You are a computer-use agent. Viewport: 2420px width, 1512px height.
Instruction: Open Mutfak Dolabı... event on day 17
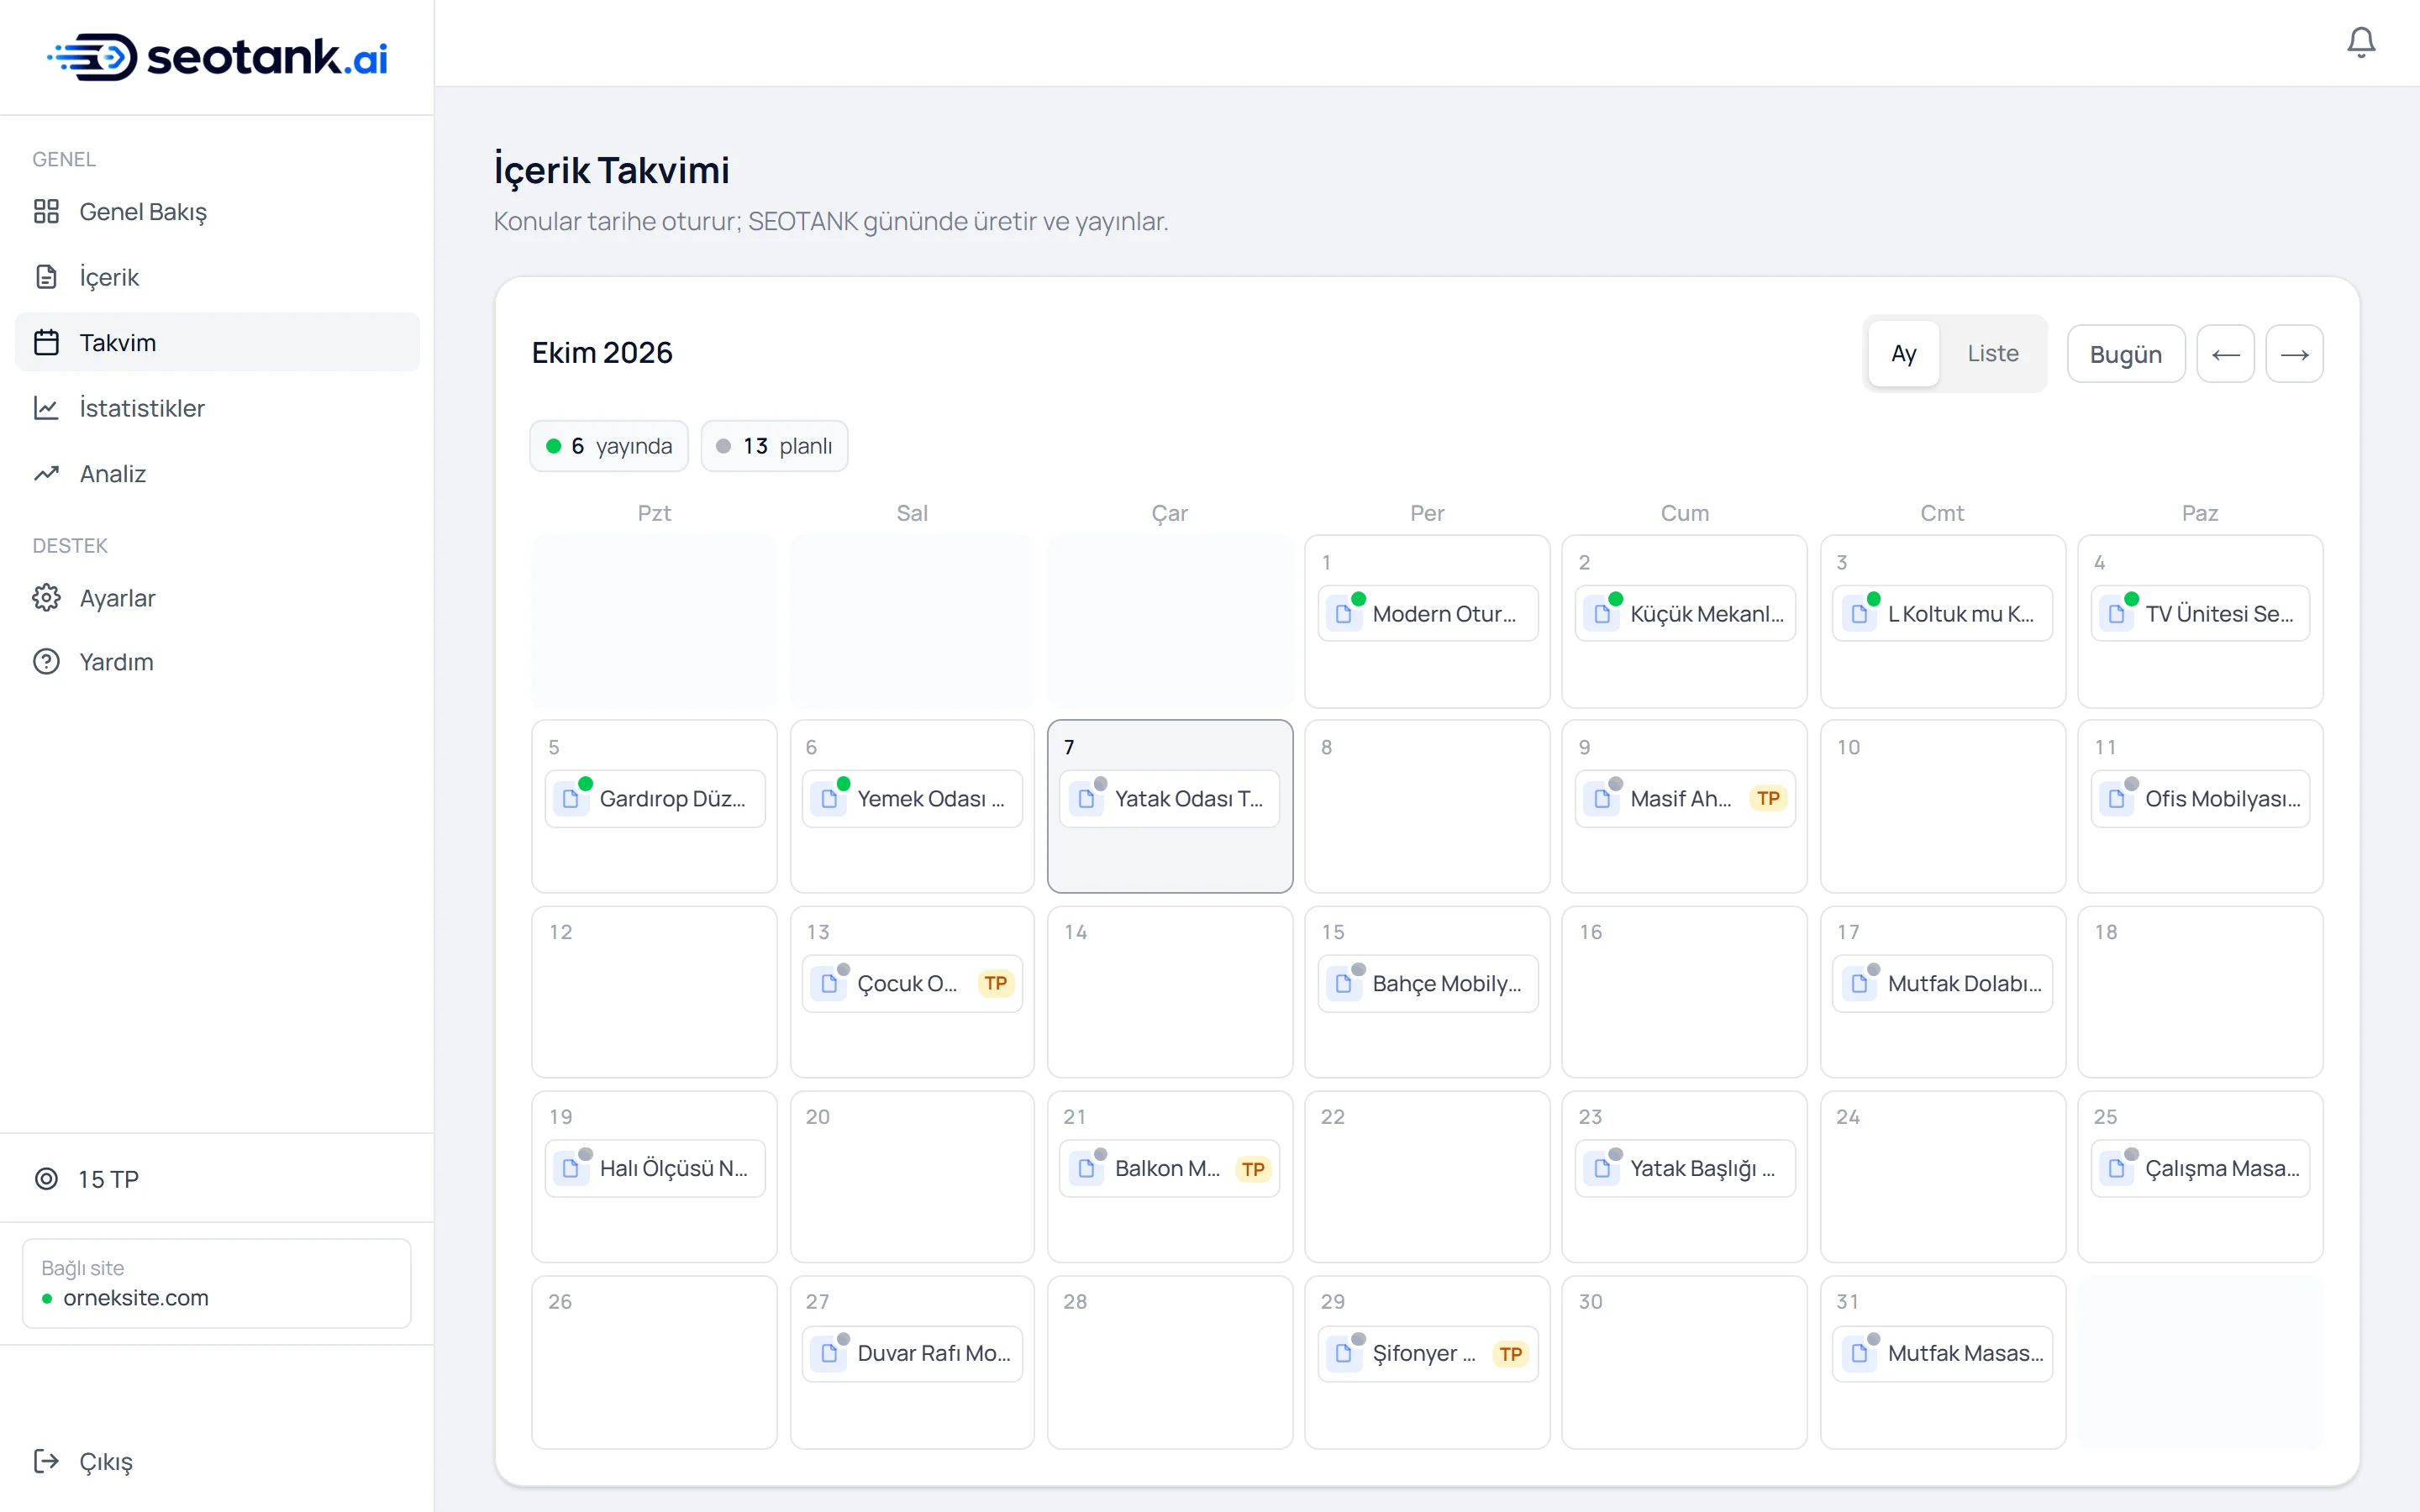point(1943,984)
